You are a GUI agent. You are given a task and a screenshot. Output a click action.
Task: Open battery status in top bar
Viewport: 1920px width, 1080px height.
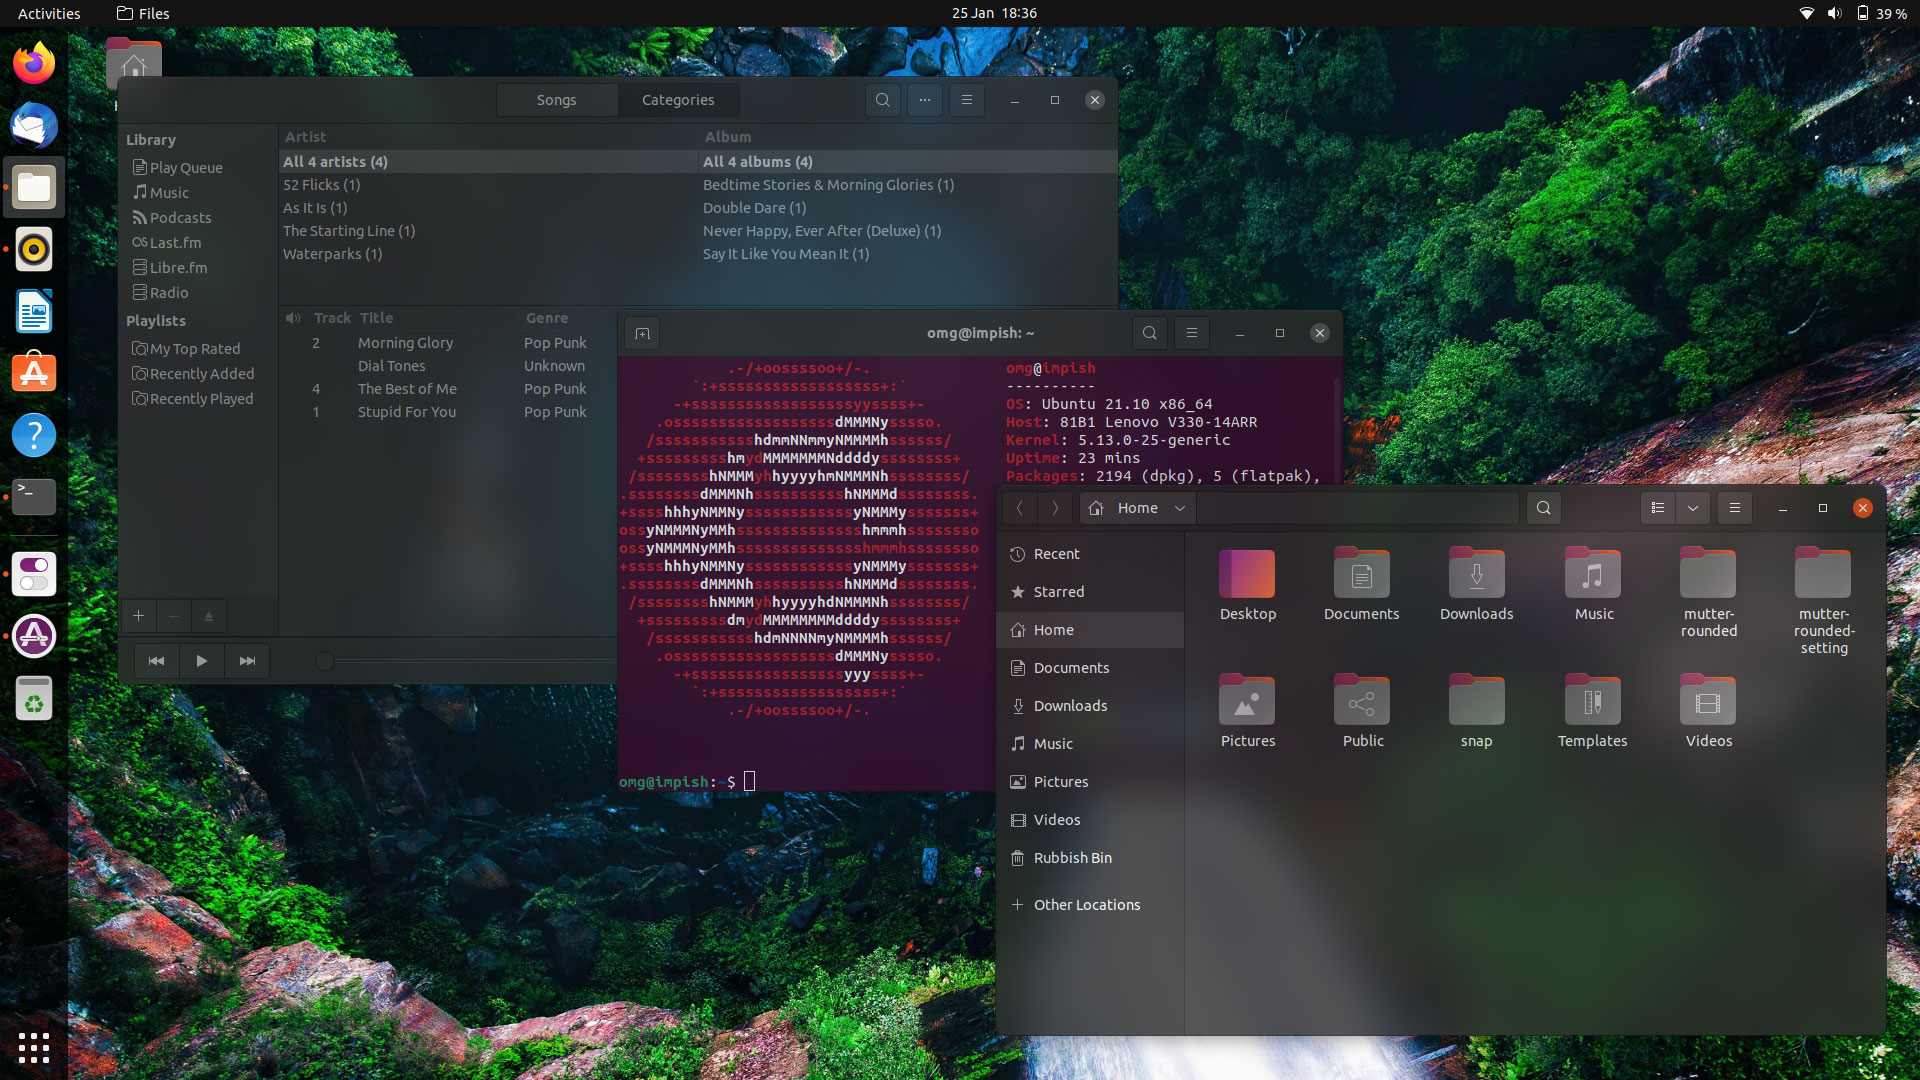1881,13
